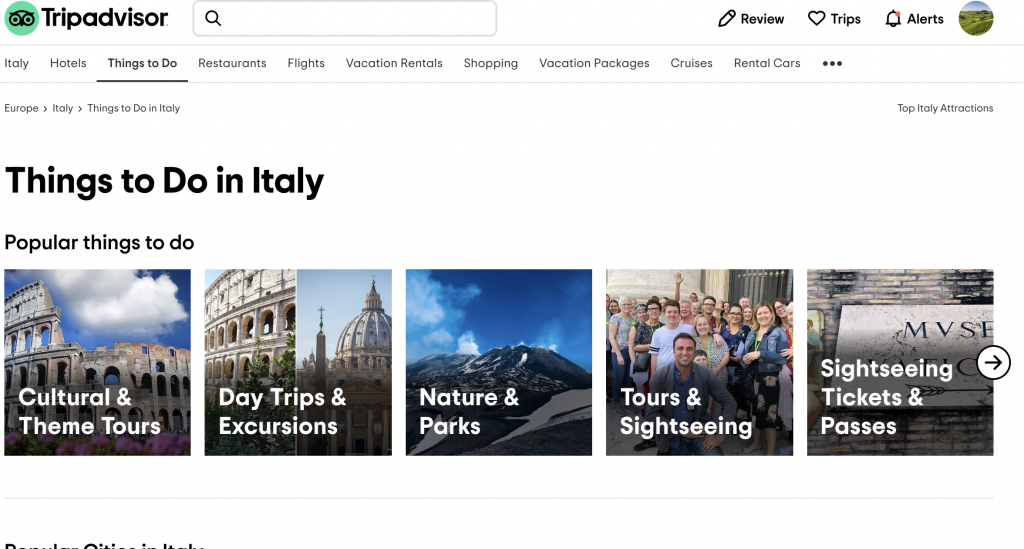Open the profile avatar menu
The height and width of the screenshot is (549, 1024).
pos(975,19)
